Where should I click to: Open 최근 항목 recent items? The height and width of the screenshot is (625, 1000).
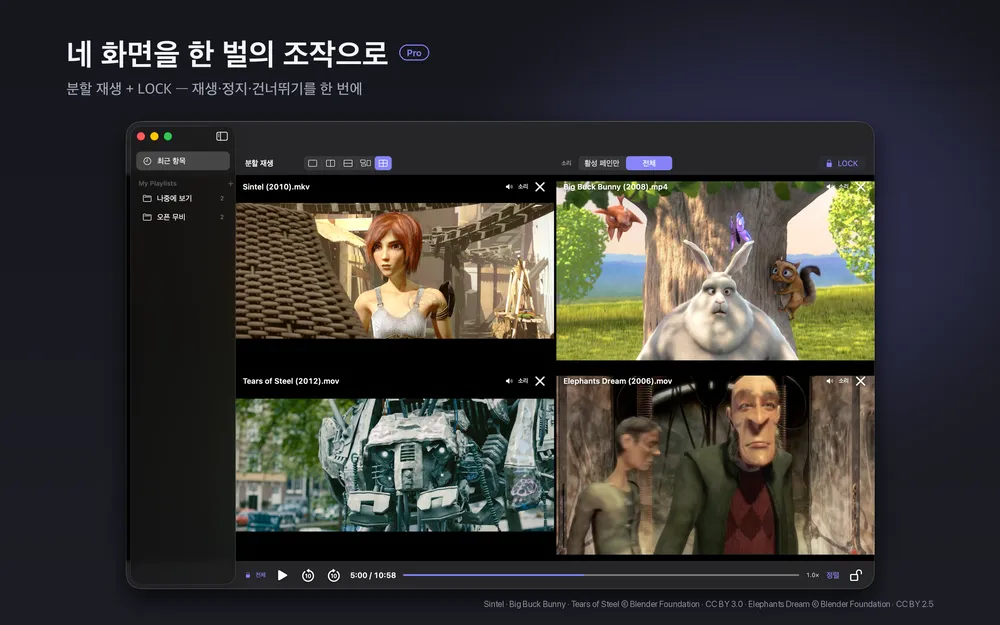183,161
